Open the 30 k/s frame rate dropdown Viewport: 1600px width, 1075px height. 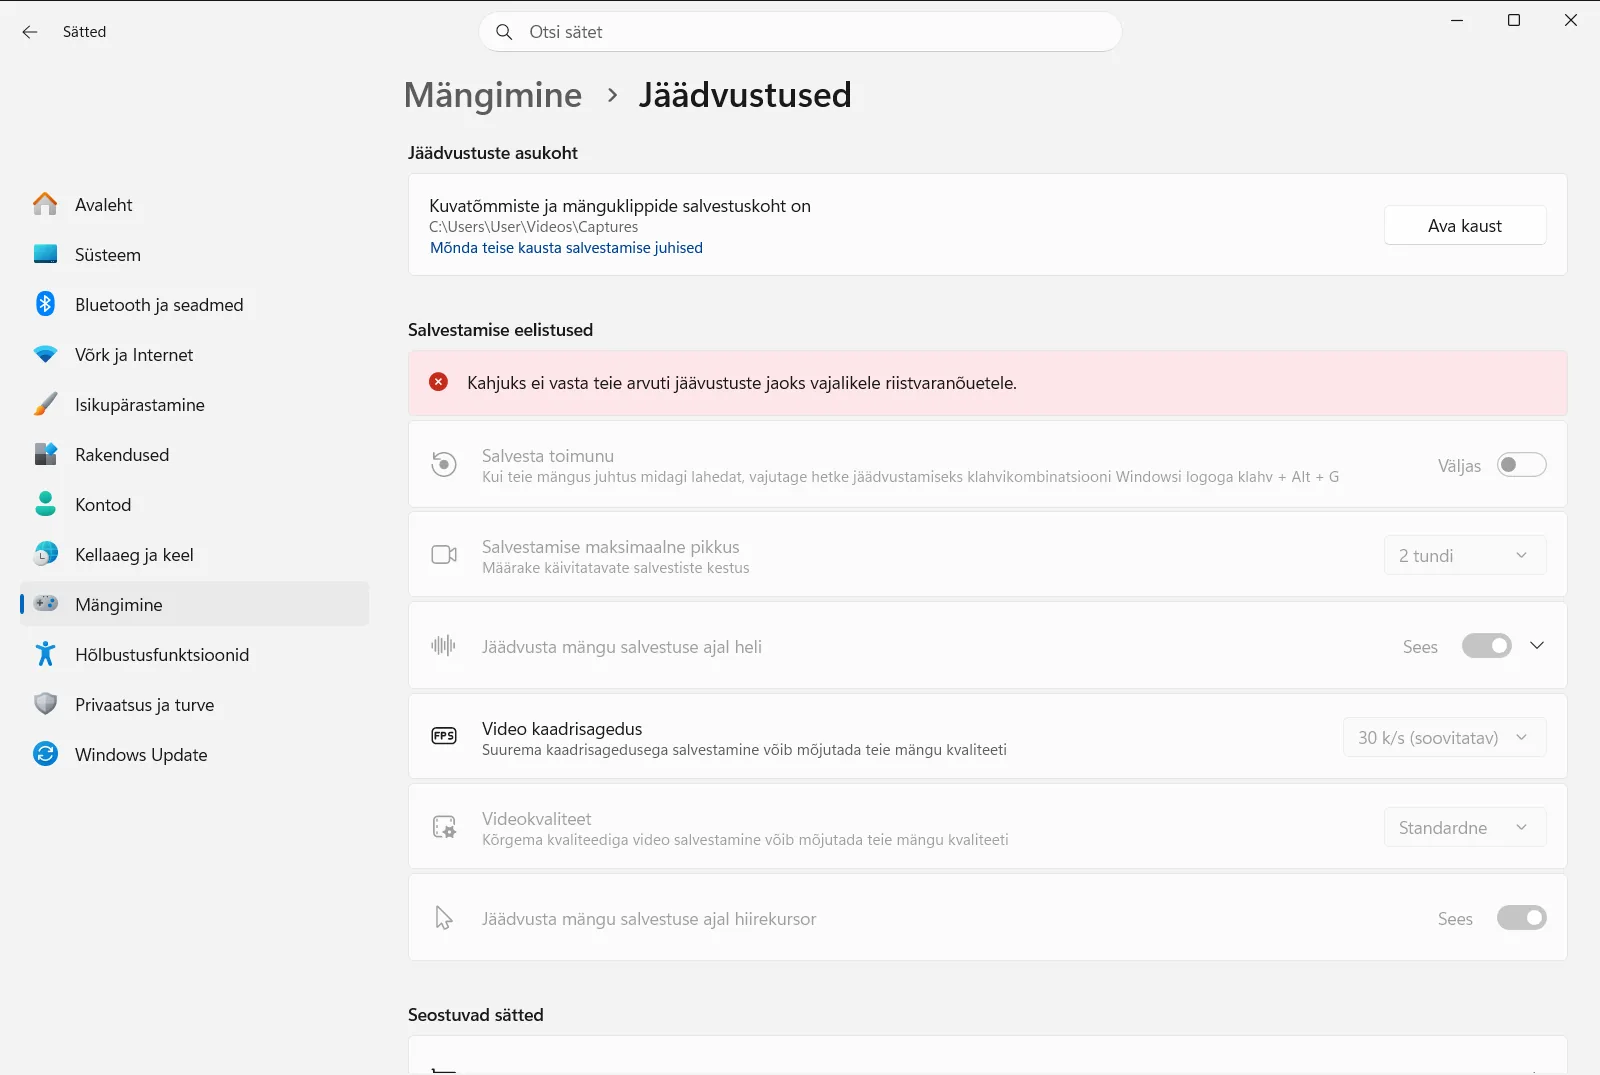tap(1444, 737)
